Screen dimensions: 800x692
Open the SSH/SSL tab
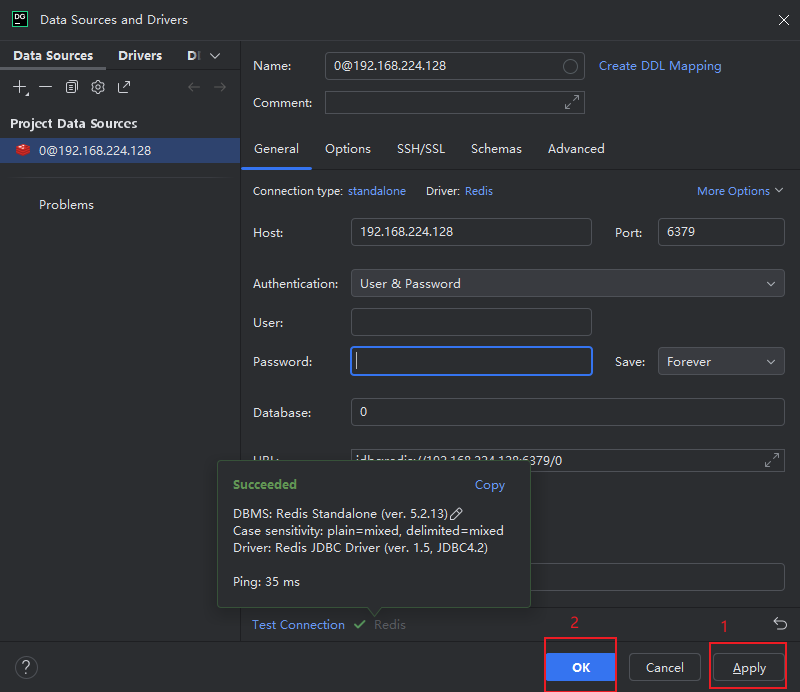[x=421, y=149]
